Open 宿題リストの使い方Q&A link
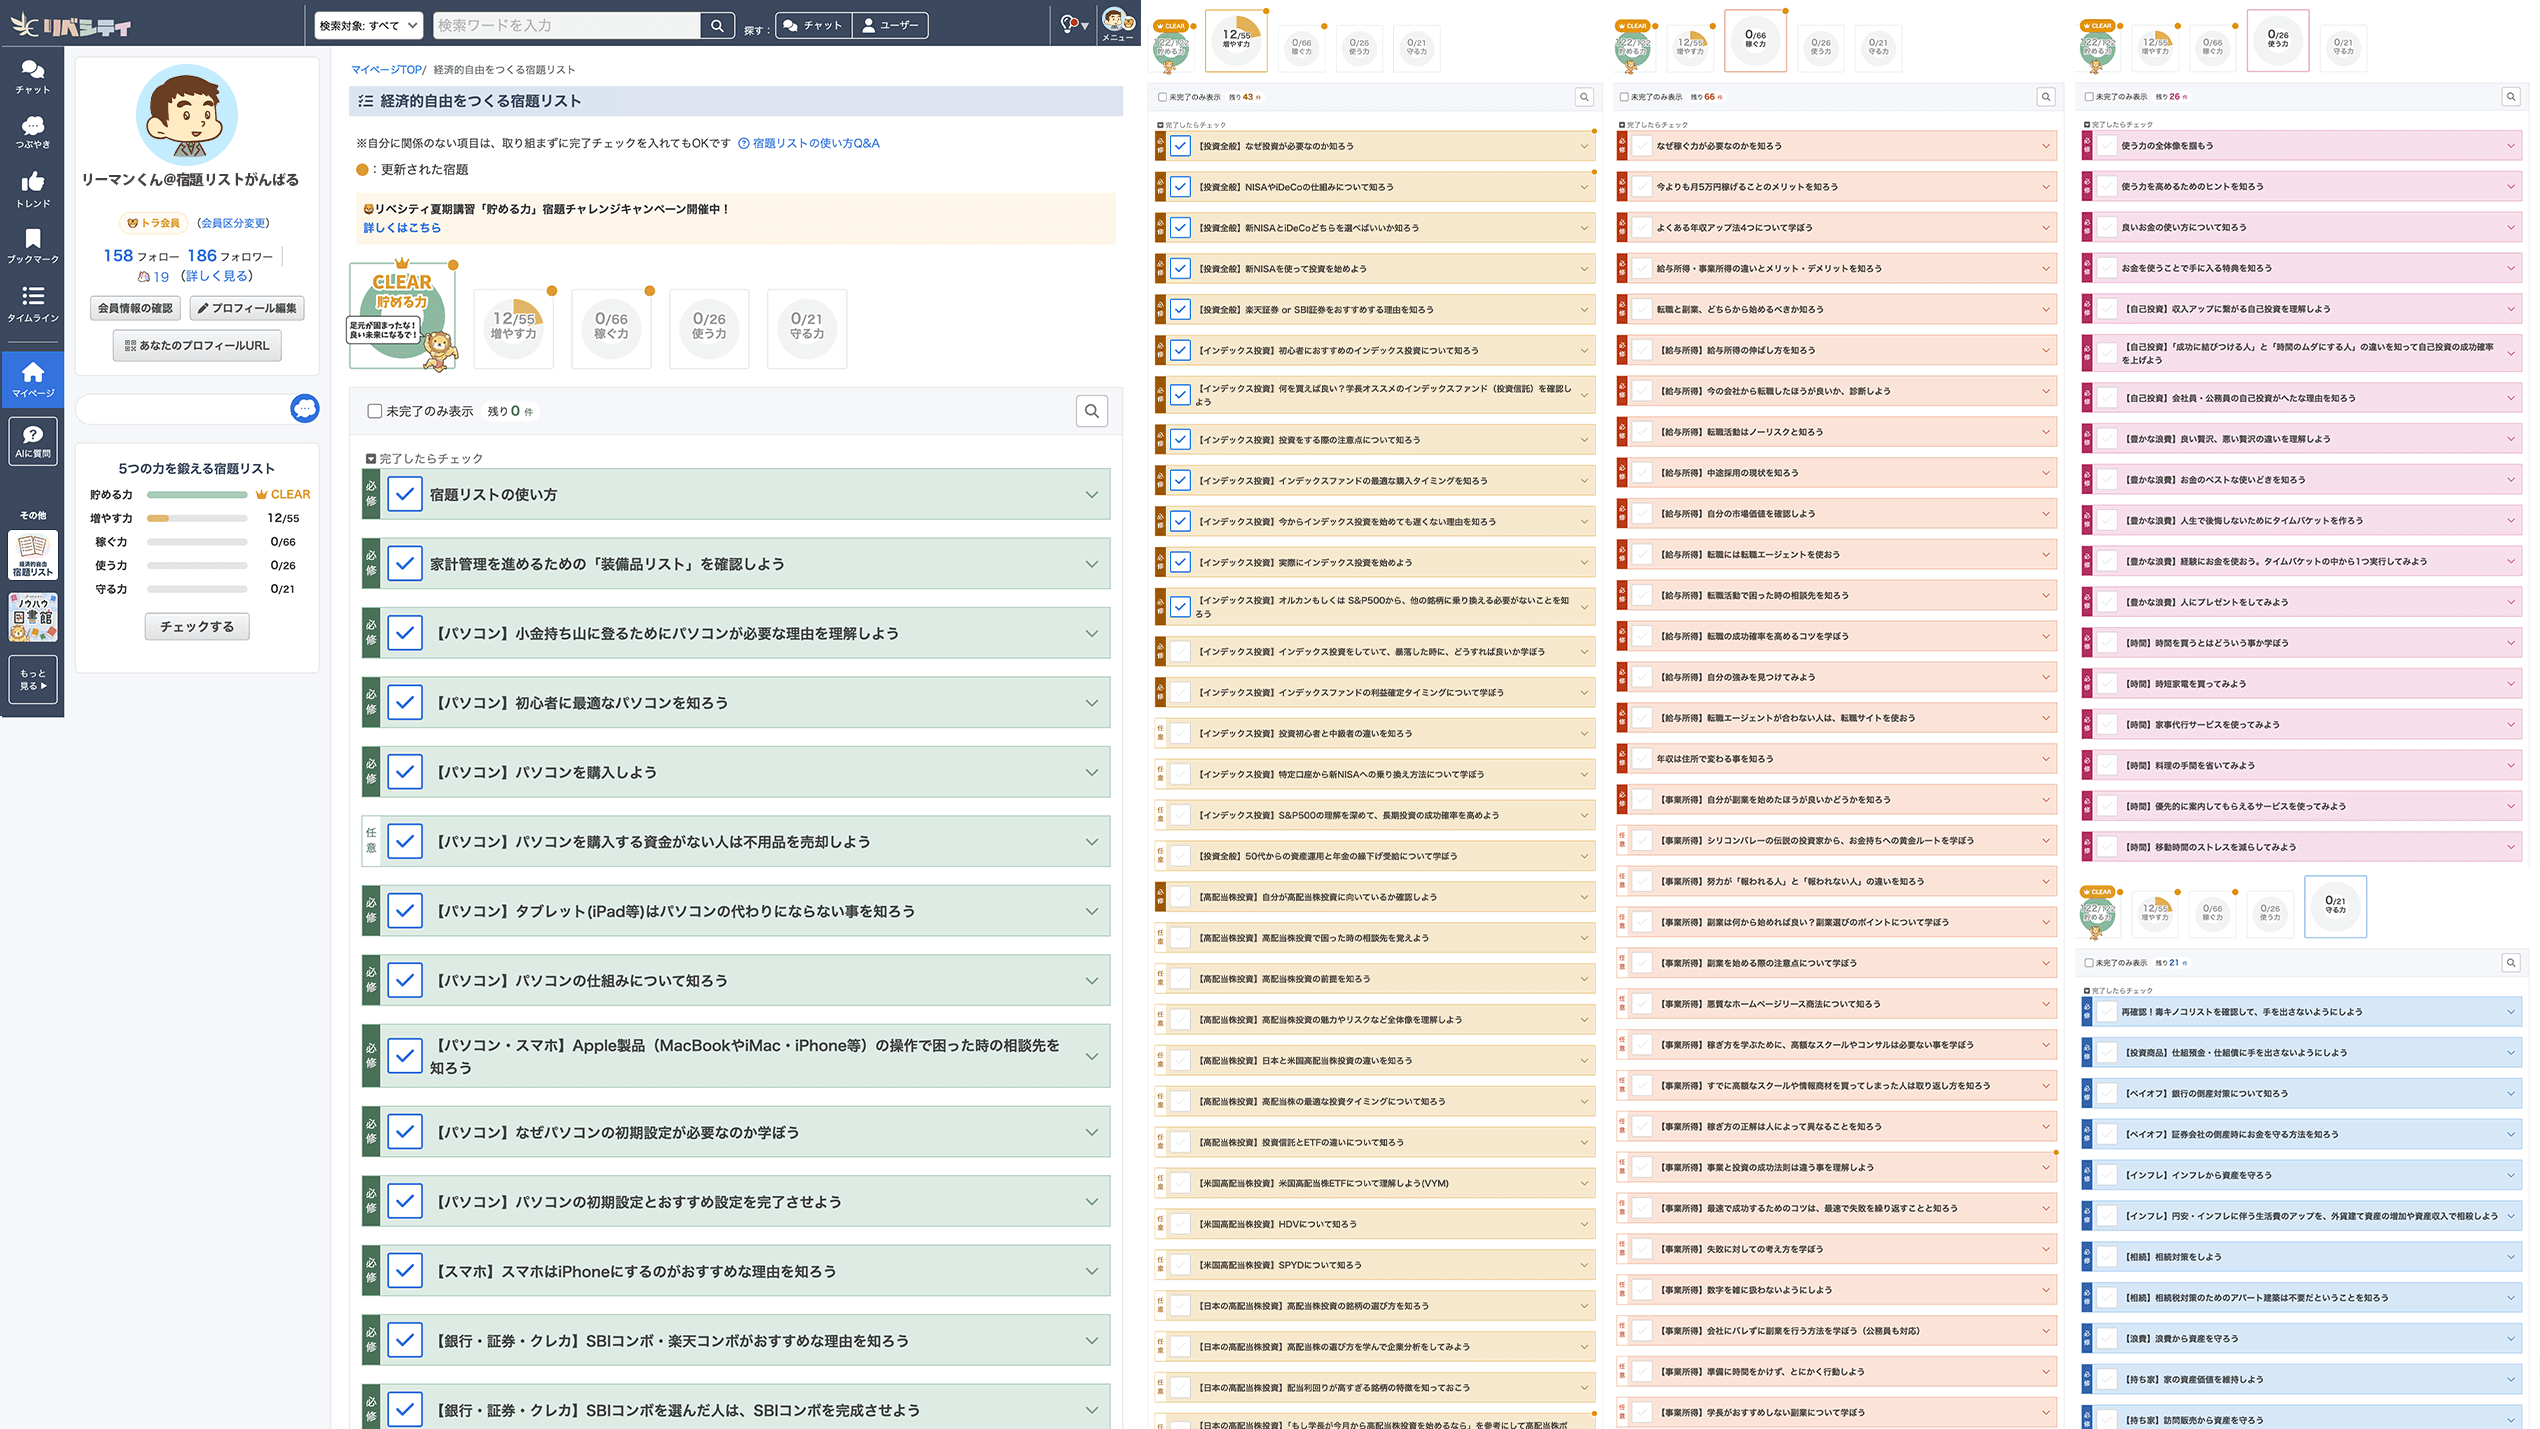The image size is (2540, 1429). (814, 143)
